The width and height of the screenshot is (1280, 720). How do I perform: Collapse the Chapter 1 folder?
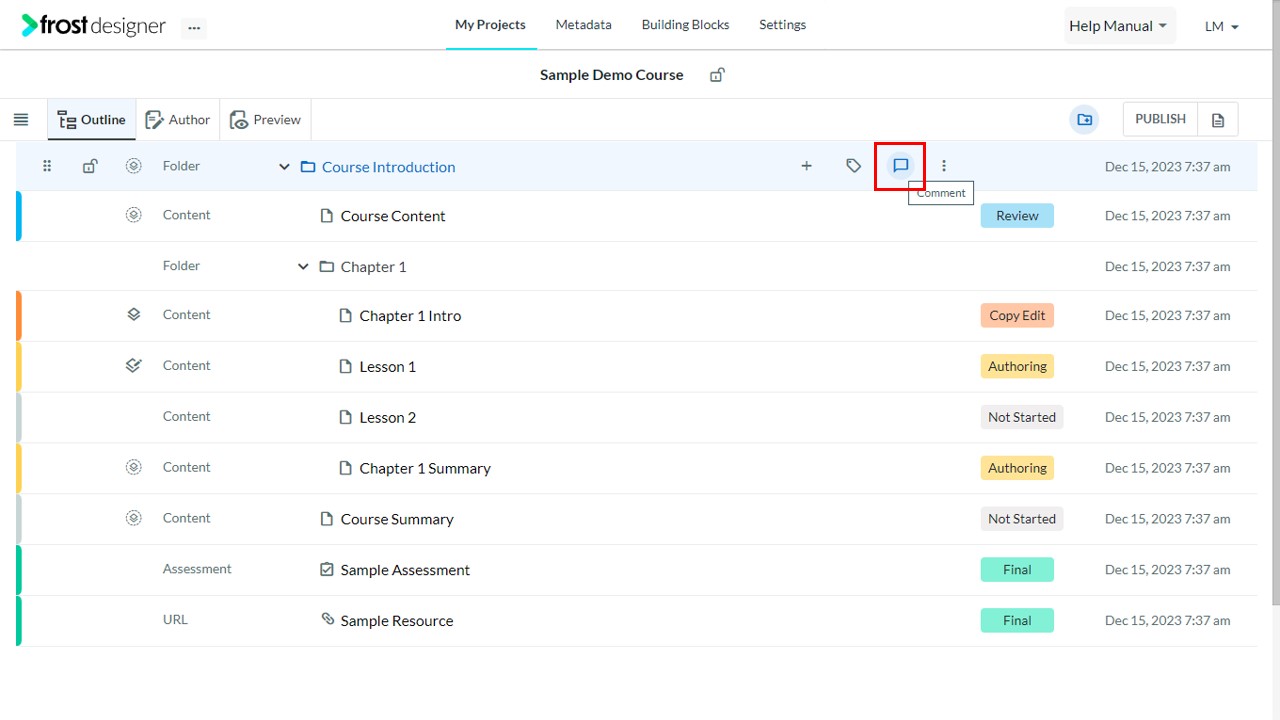click(x=303, y=267)
